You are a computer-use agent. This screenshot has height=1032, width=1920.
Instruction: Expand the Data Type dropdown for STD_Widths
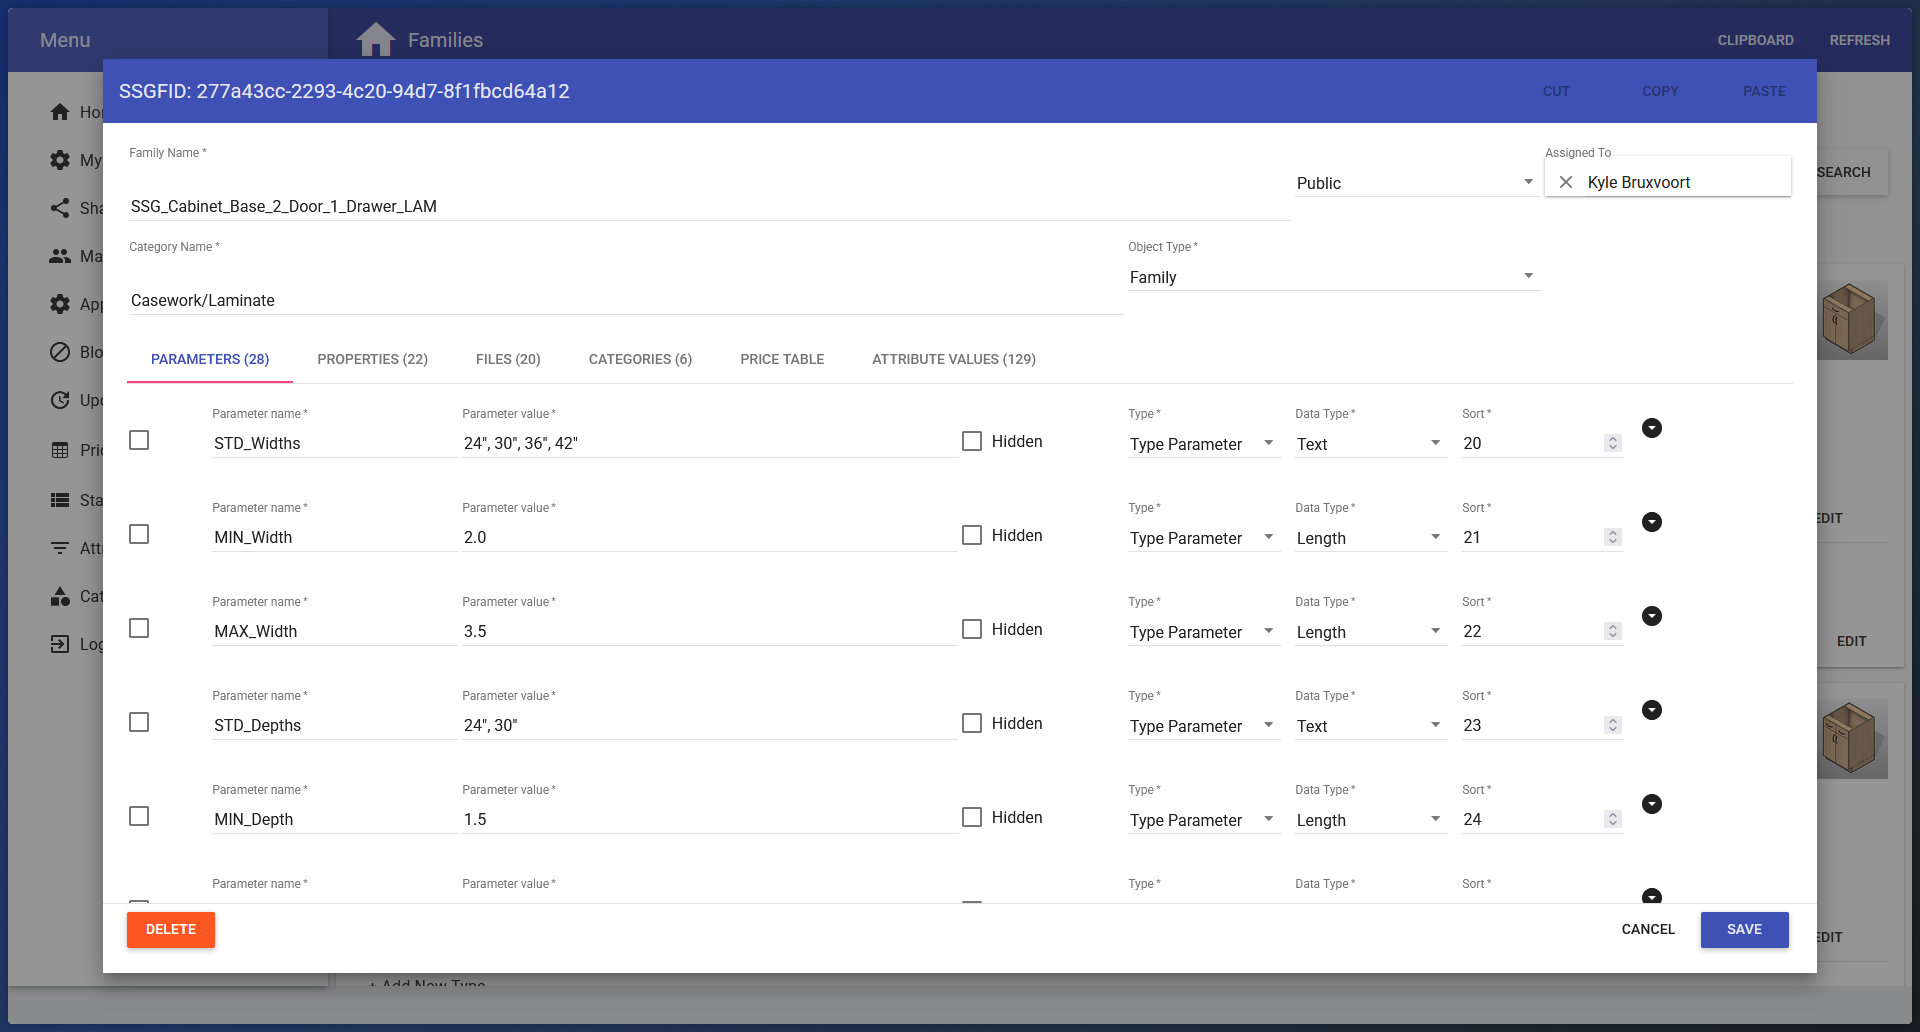1435,443
